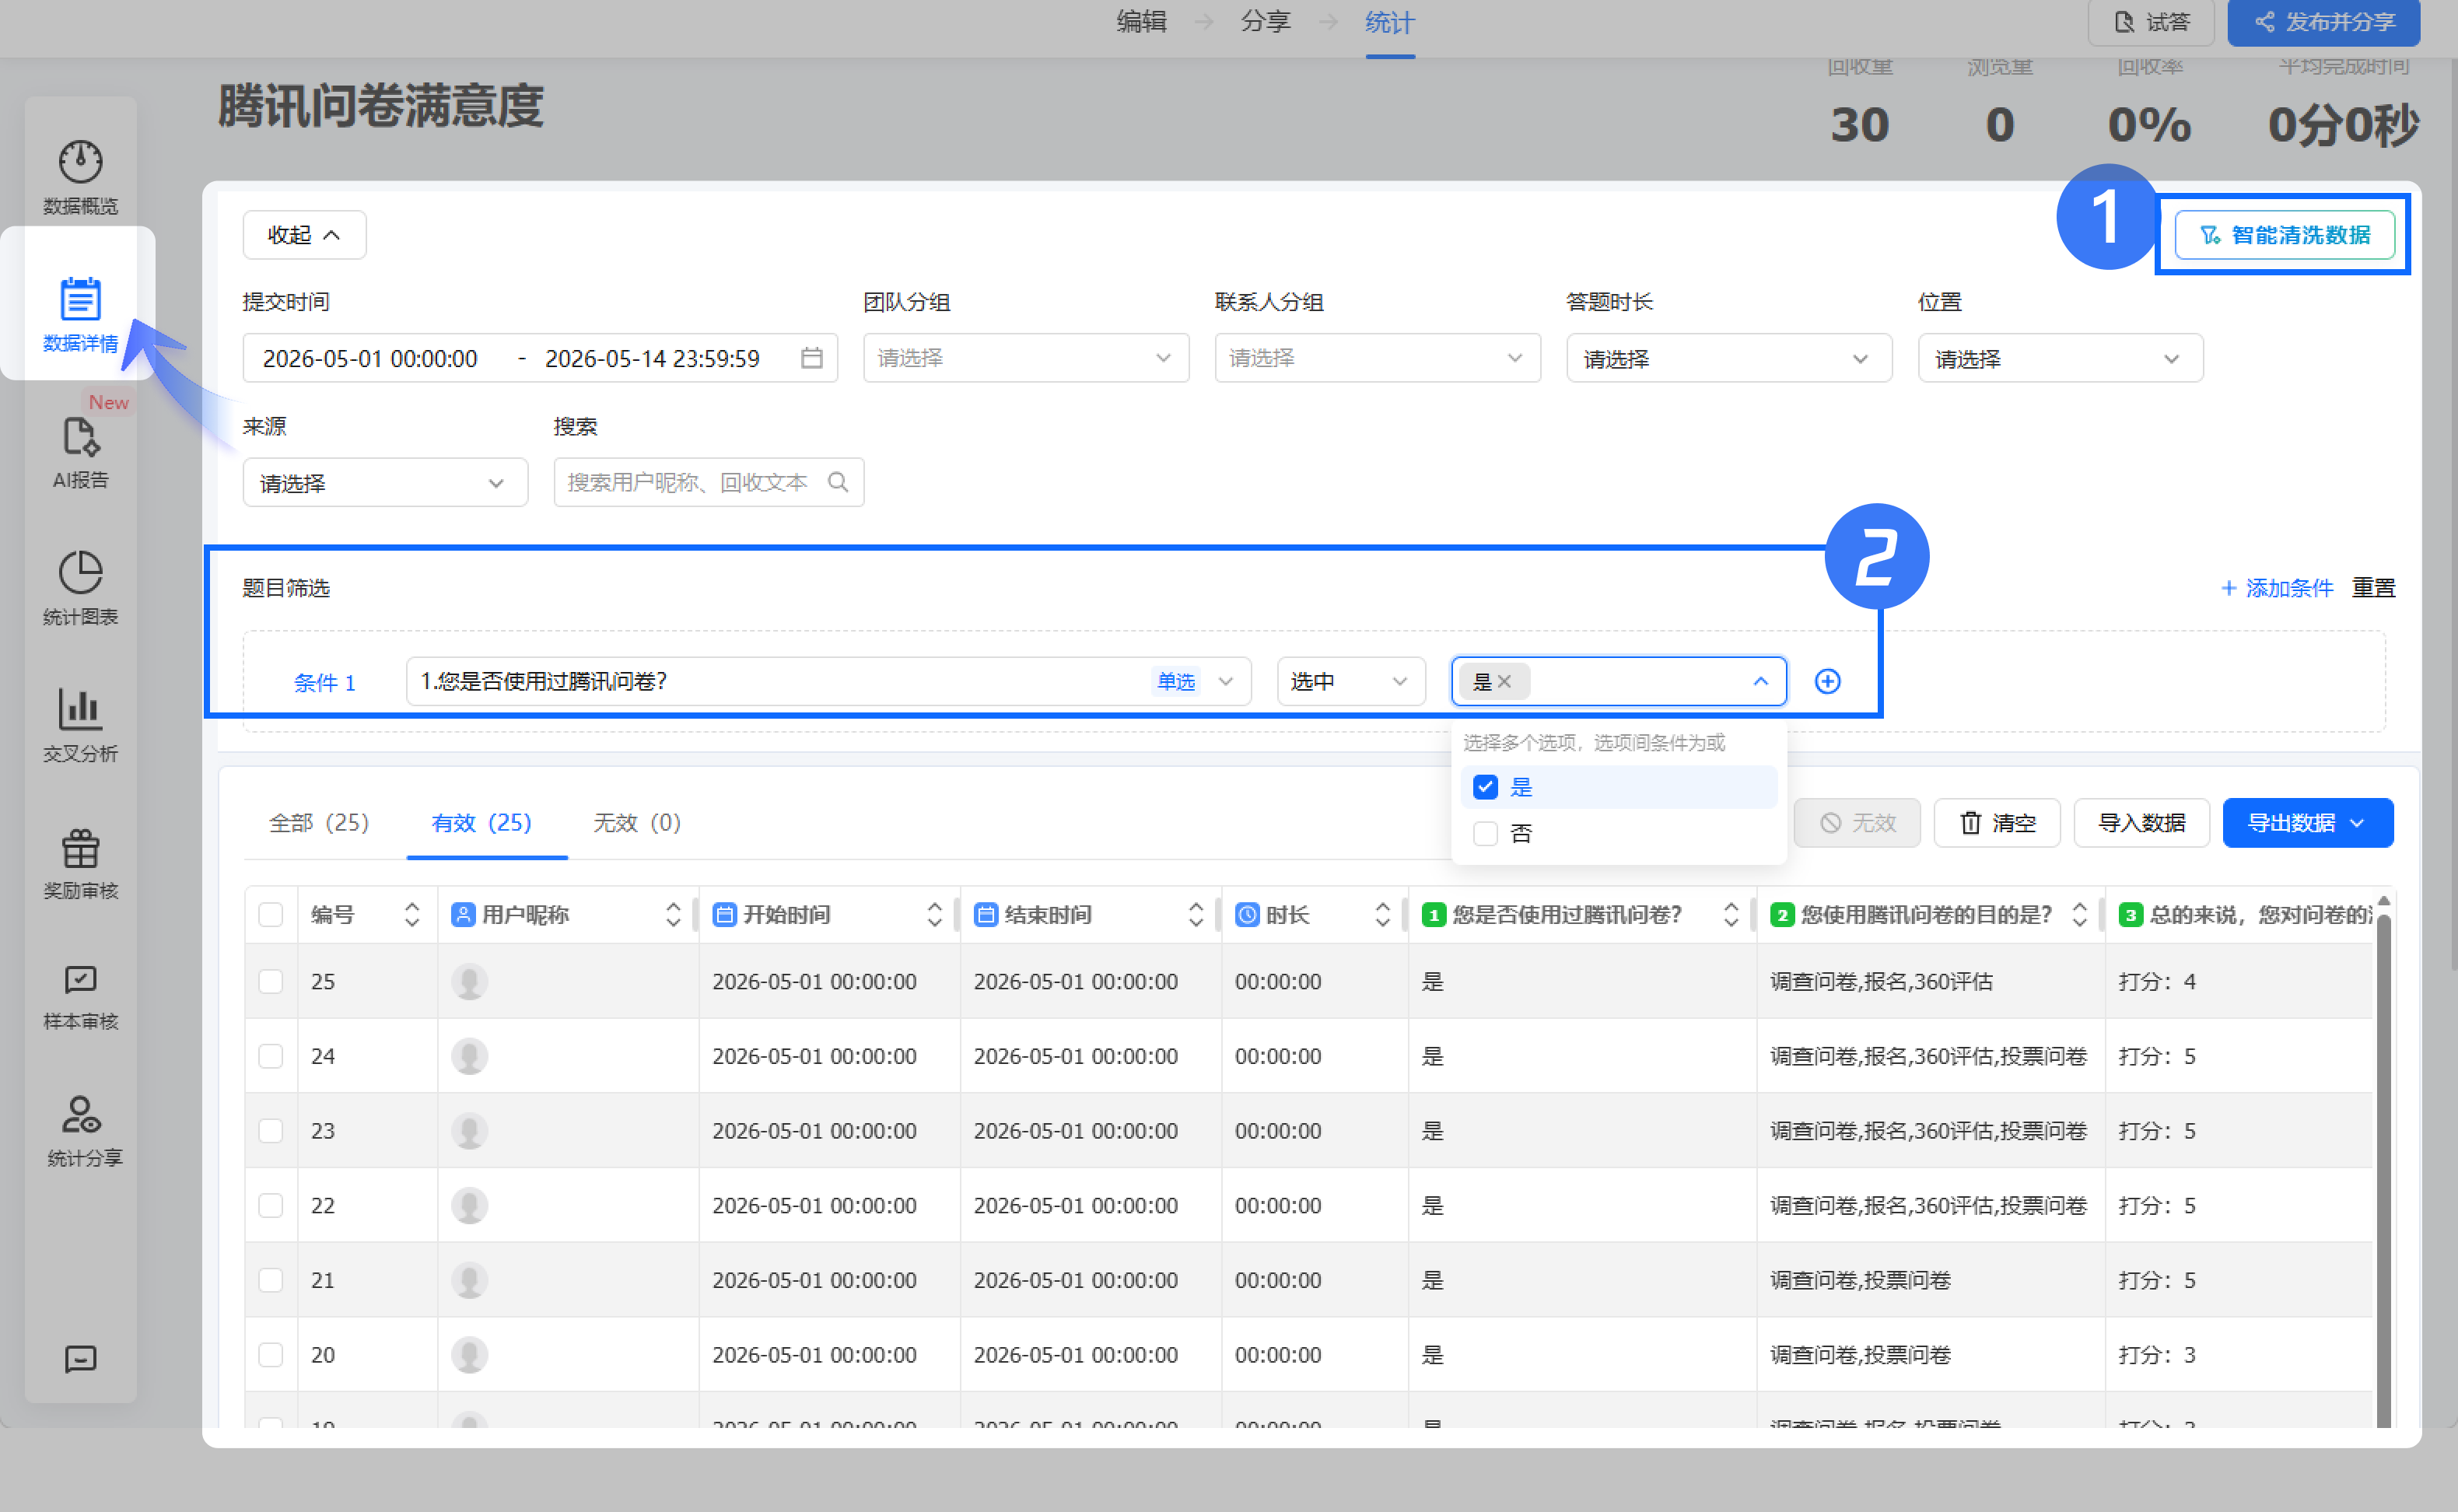Remove the 是 tag with its X
The image size is (2458, 1512).
pyautogui.click(x=1504, y=681)
